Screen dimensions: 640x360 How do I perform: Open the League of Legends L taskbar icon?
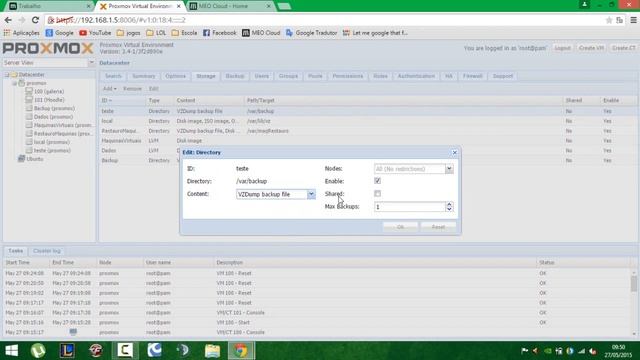tap(67, 351)
